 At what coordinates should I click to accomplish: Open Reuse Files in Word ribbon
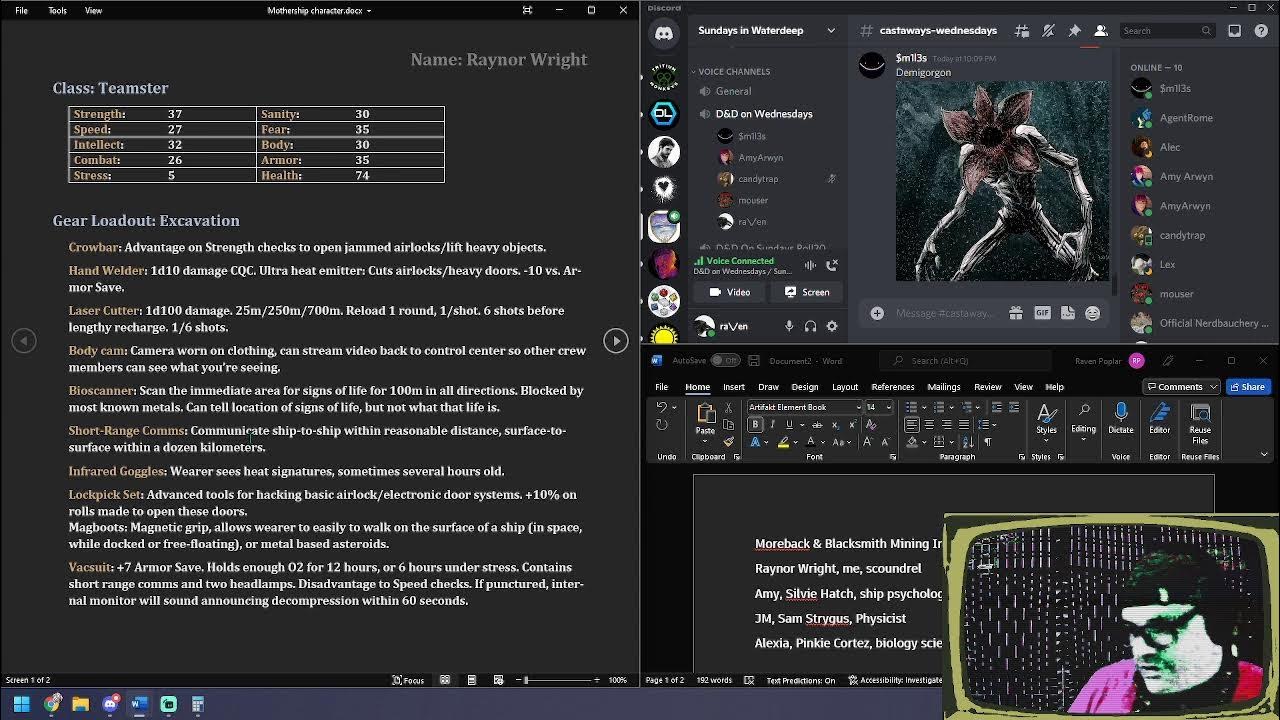1200,421
